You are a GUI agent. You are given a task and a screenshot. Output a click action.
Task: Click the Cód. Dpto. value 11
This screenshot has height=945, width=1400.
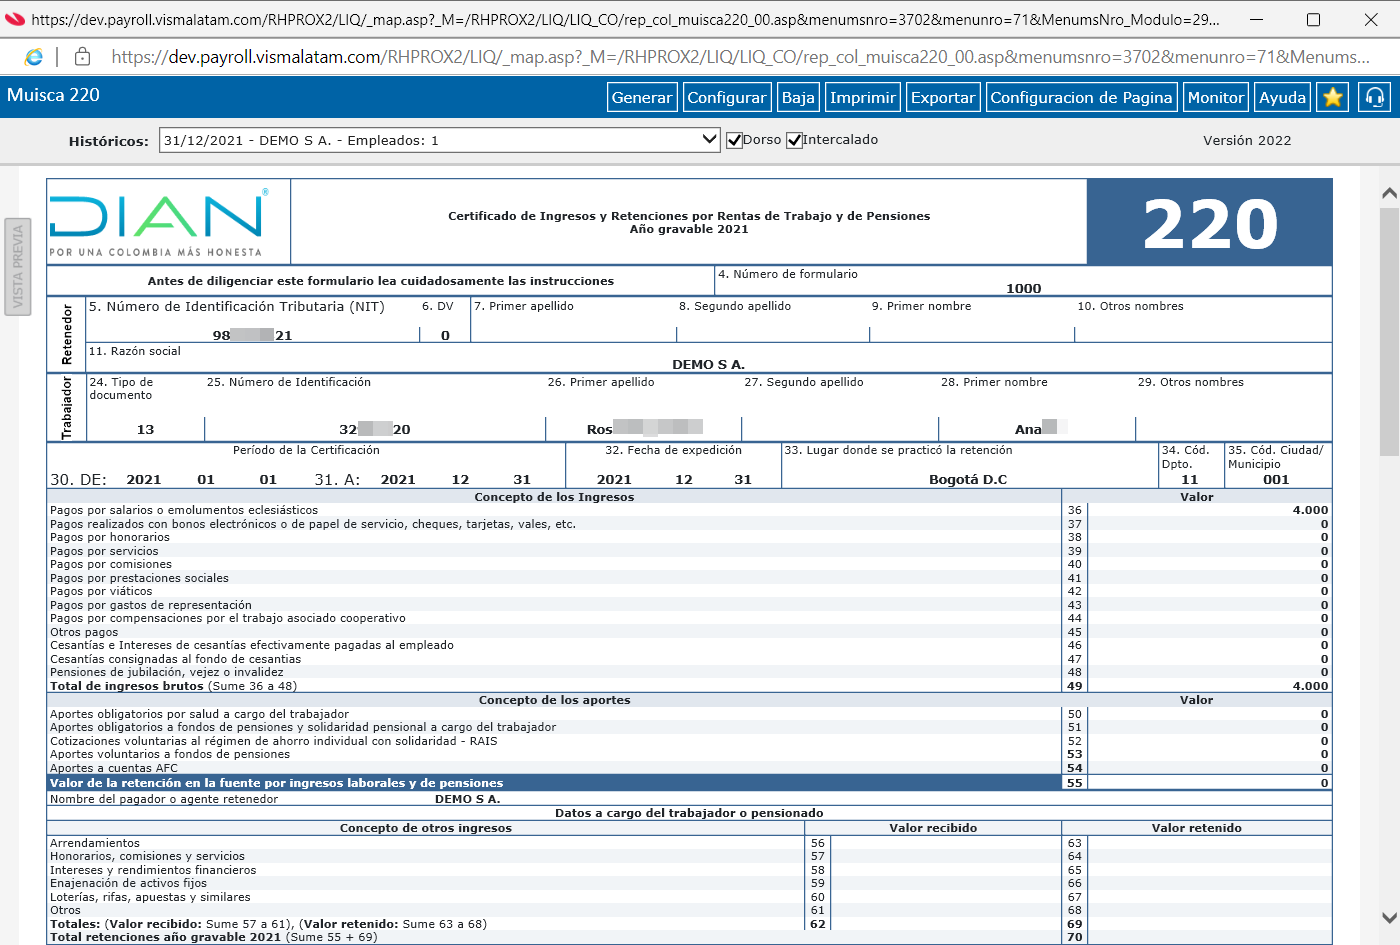1190,479
